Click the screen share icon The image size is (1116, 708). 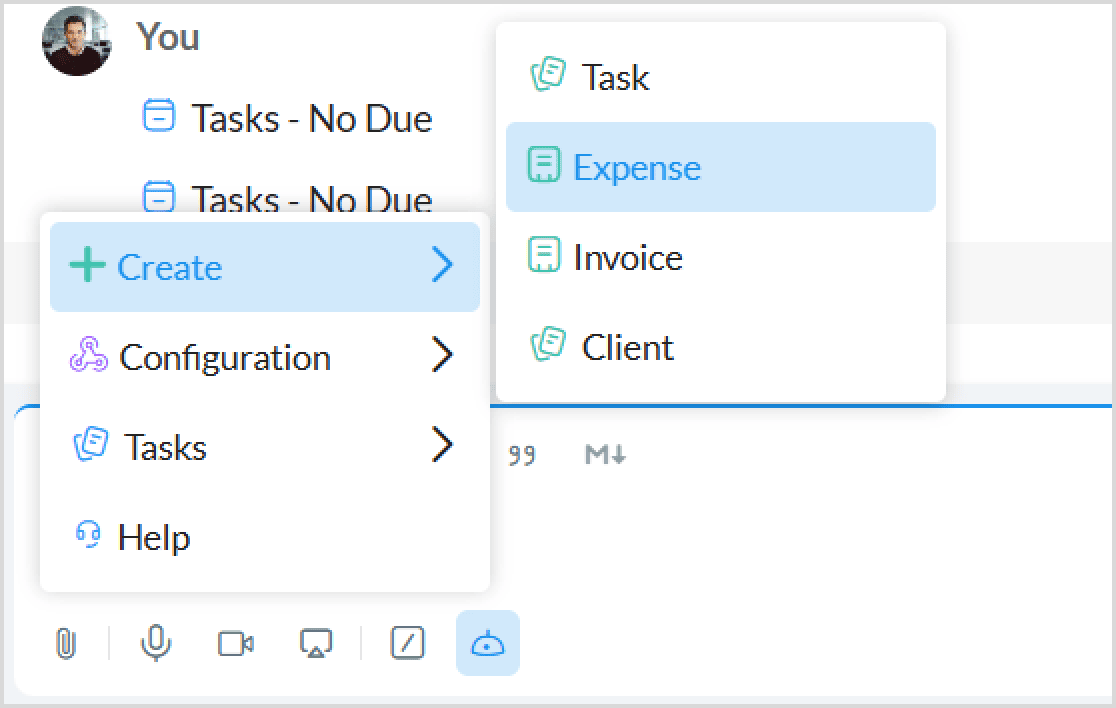316,644
